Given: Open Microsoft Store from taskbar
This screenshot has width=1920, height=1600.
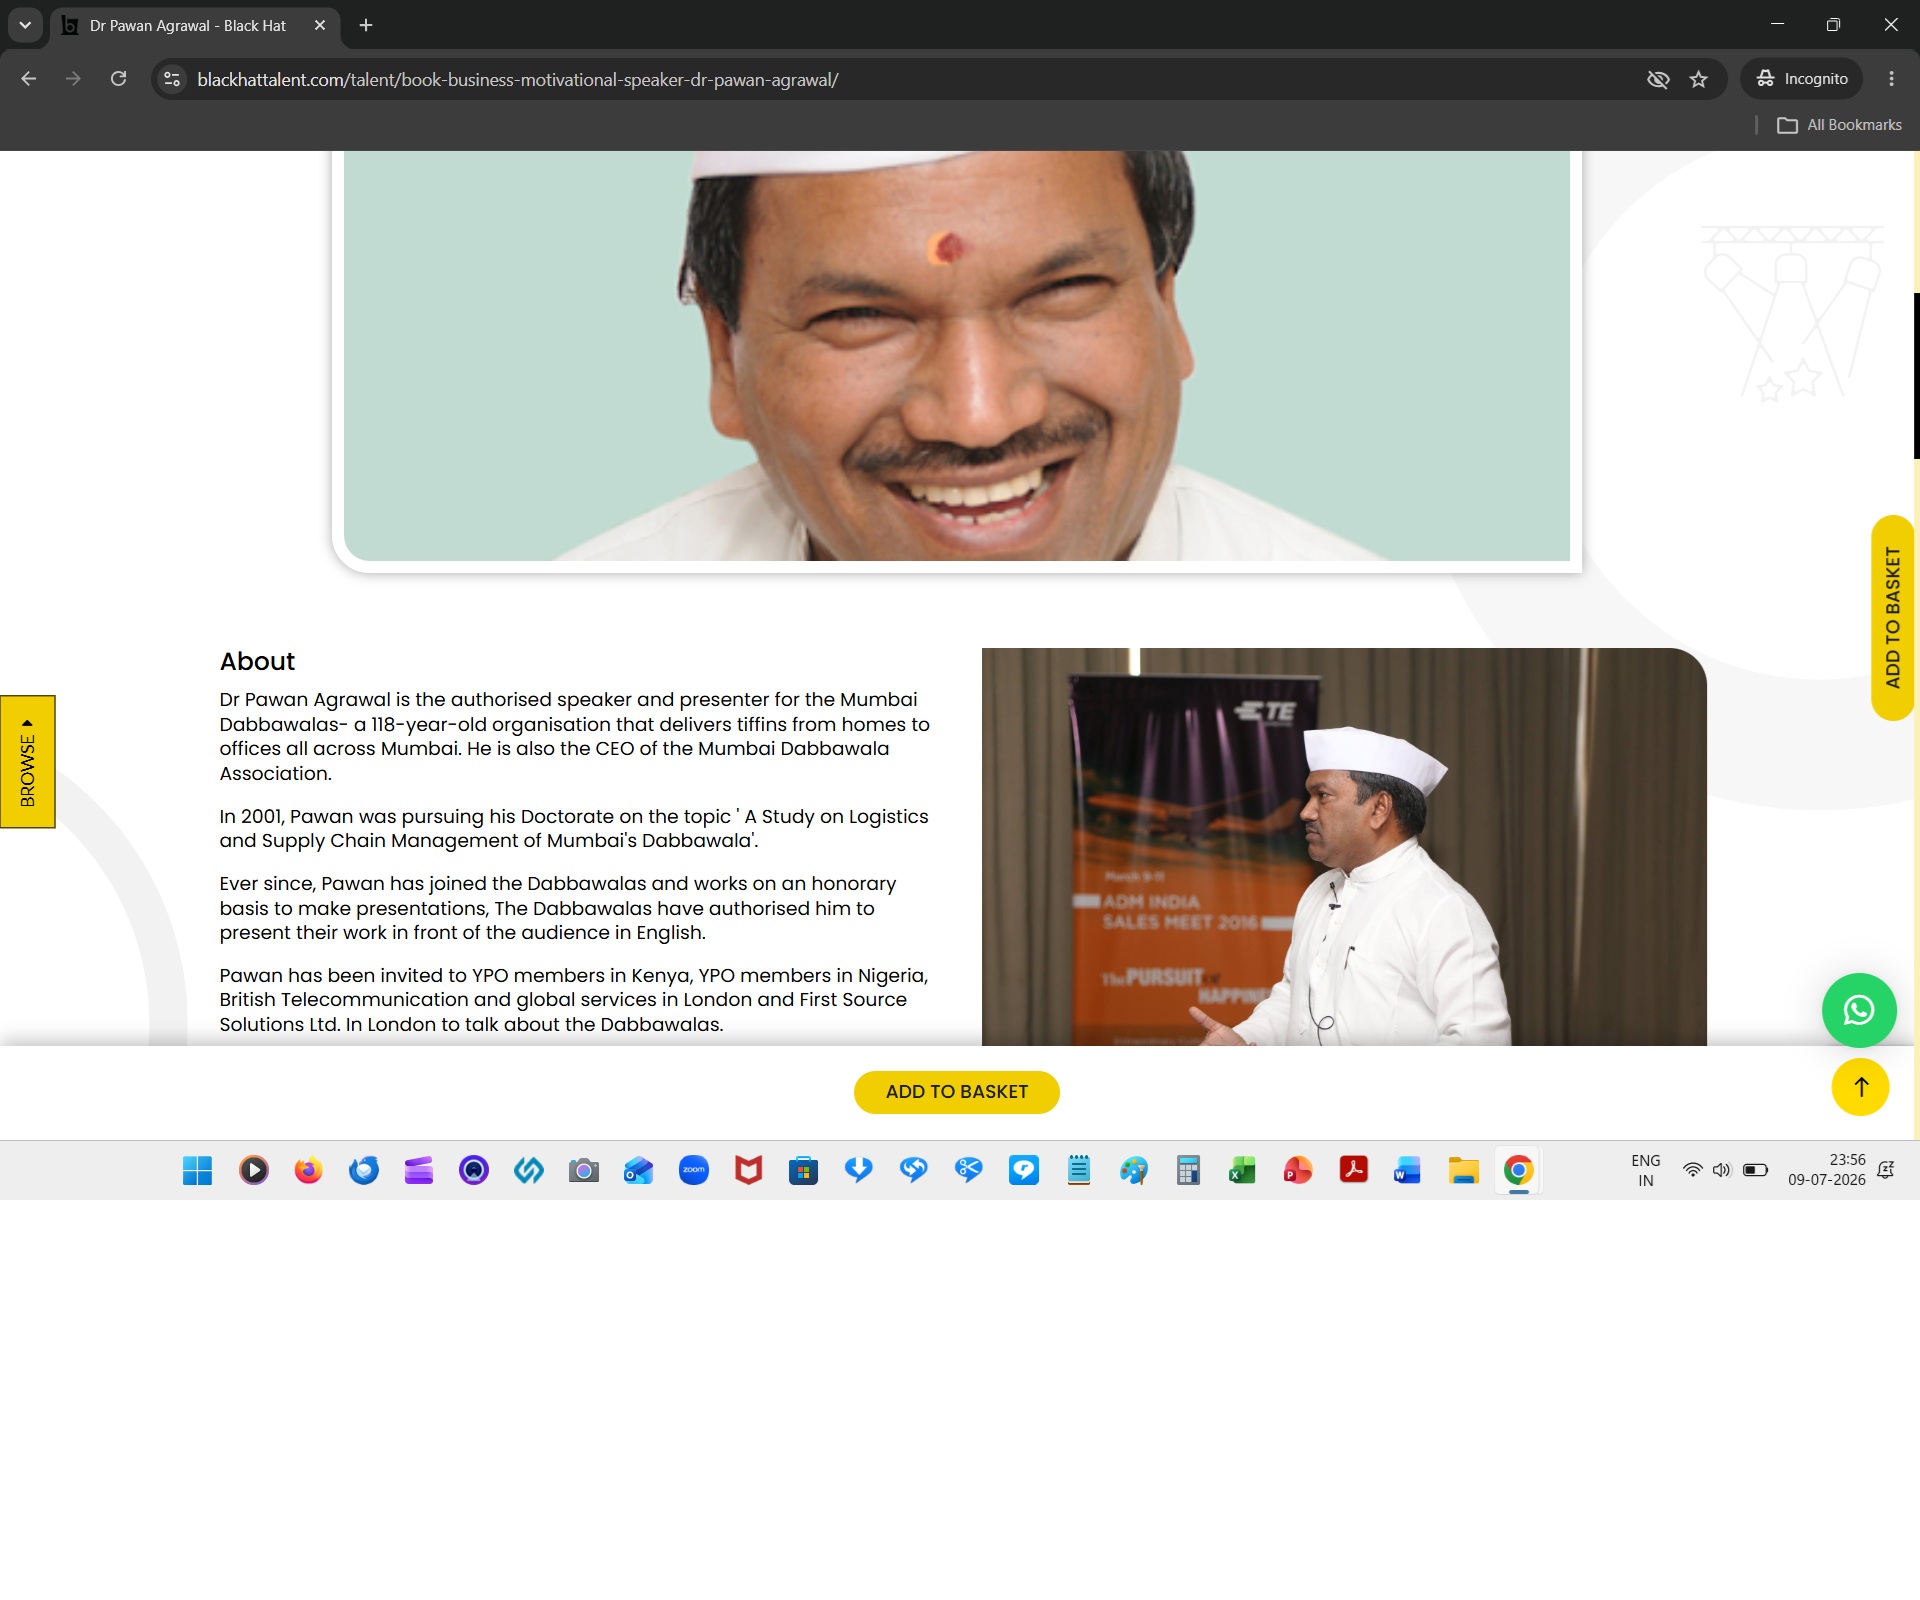Looking at the screenshot, I should pos(803,1170).
